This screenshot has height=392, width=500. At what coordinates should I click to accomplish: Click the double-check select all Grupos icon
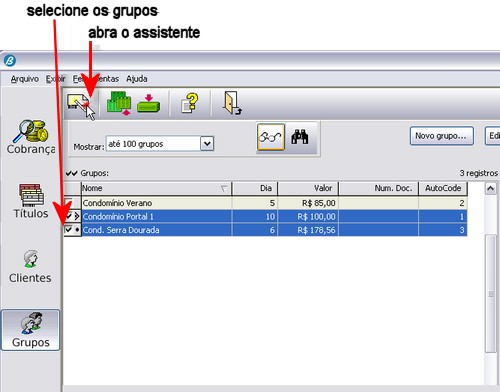(x=71, y=173)
